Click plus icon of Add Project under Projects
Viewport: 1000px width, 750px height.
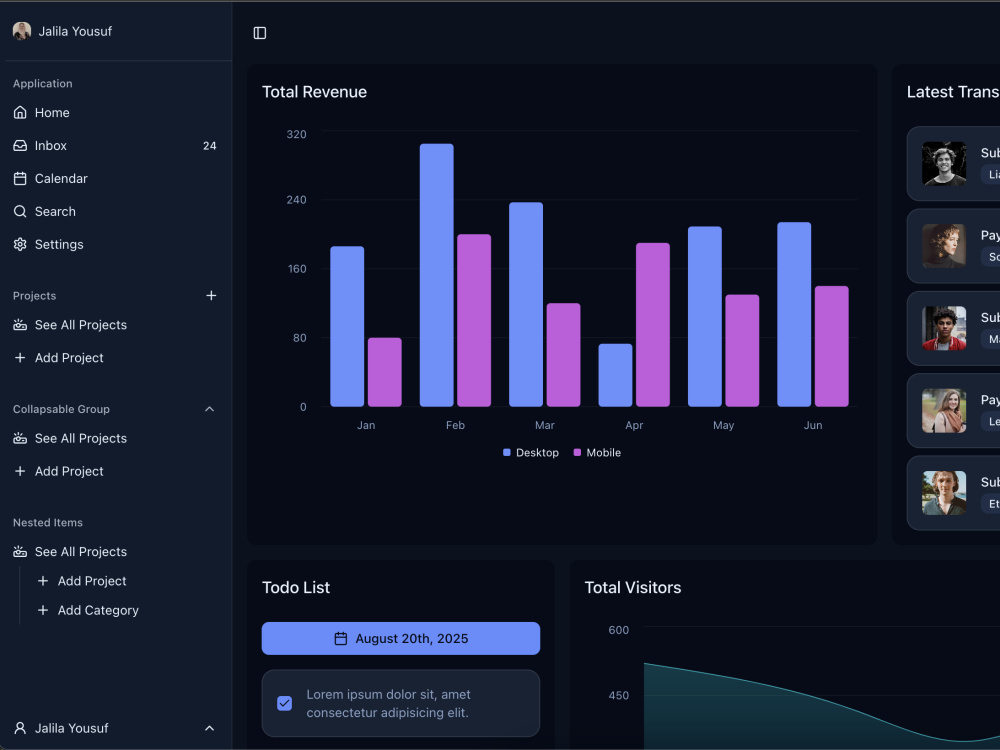tap(20, 358)
